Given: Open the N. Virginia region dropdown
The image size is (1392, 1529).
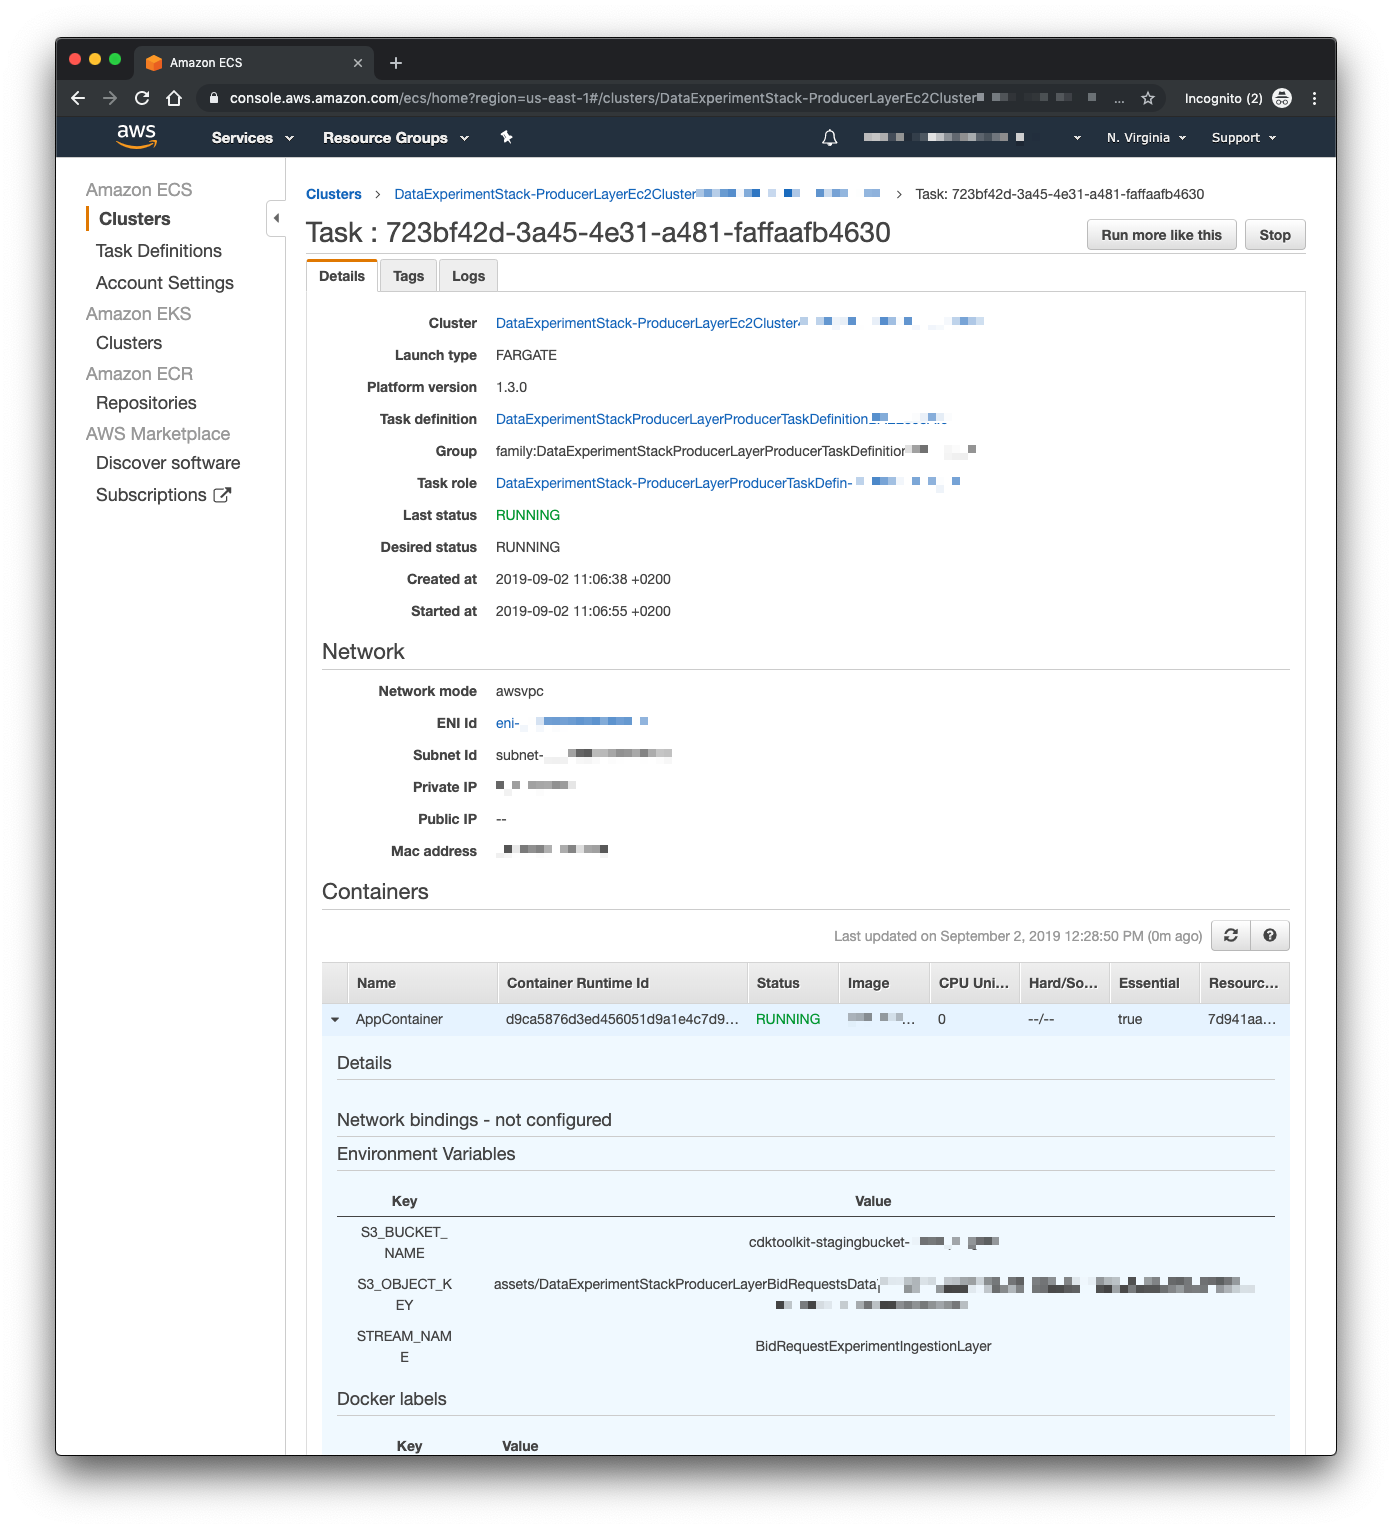Looking at the screenshot, I should coord(1146,138).
